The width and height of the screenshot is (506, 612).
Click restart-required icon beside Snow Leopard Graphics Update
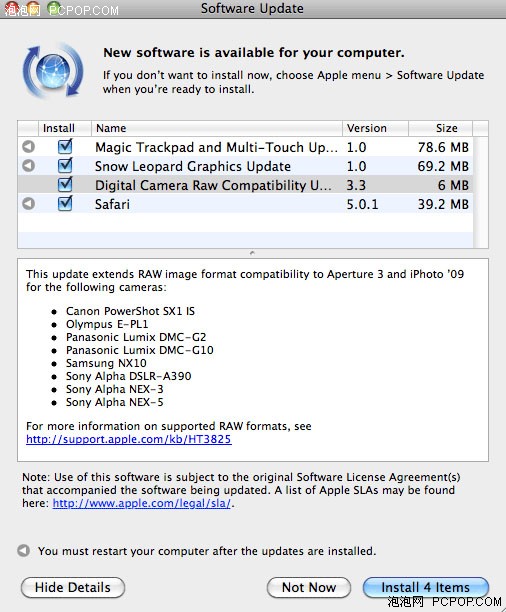click(x=29, y=166)
